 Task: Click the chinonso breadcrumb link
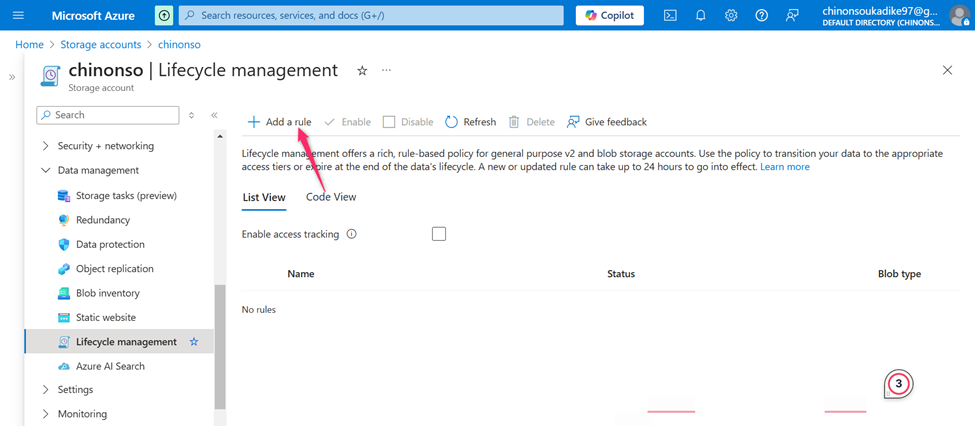[179, 45]
